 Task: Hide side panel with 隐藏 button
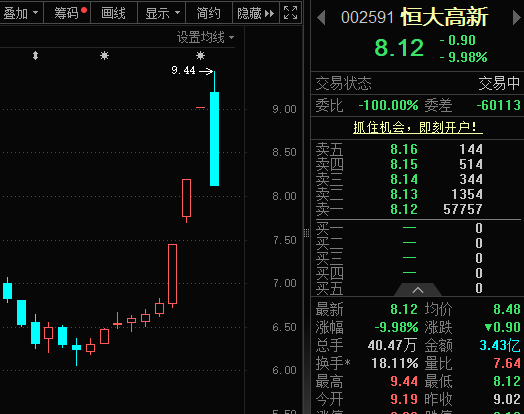point(256,13)
